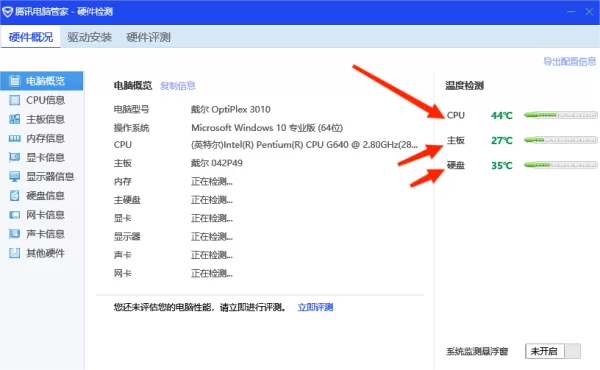
Task: Click the 立即评测 link
Action: click(315, 307)
